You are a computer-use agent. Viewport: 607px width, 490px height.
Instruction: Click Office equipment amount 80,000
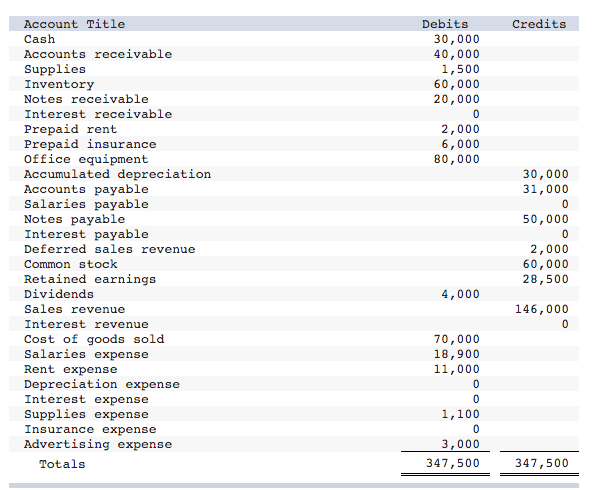pos(456,159)
